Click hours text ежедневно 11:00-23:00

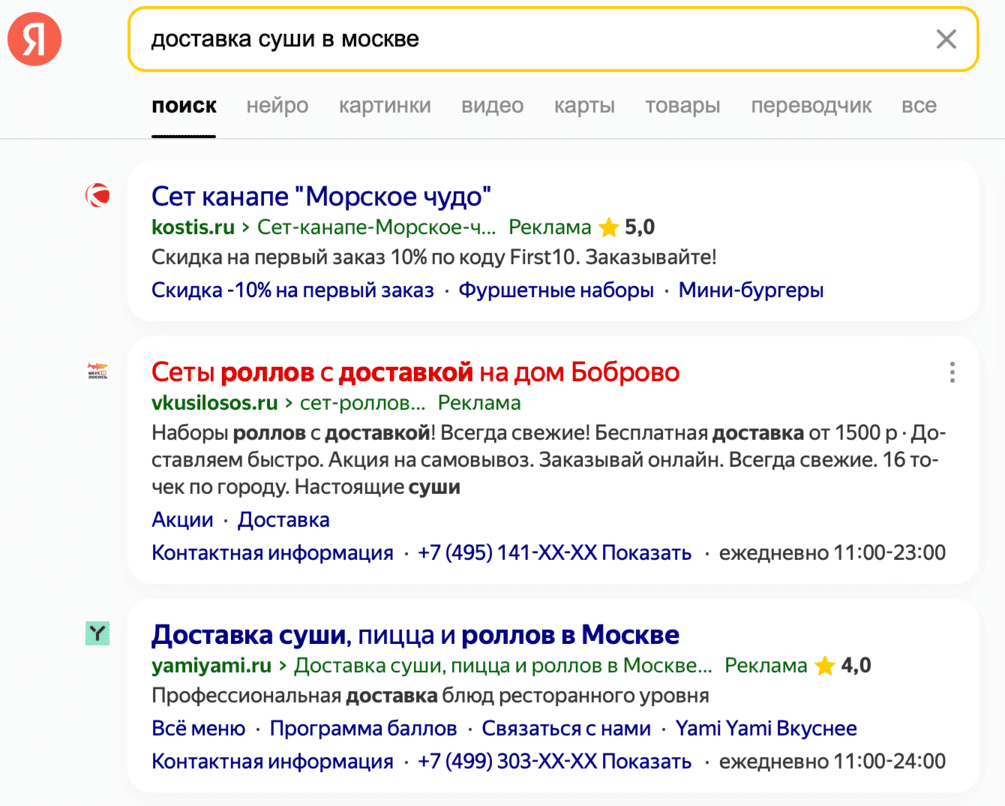click(833, 552)
